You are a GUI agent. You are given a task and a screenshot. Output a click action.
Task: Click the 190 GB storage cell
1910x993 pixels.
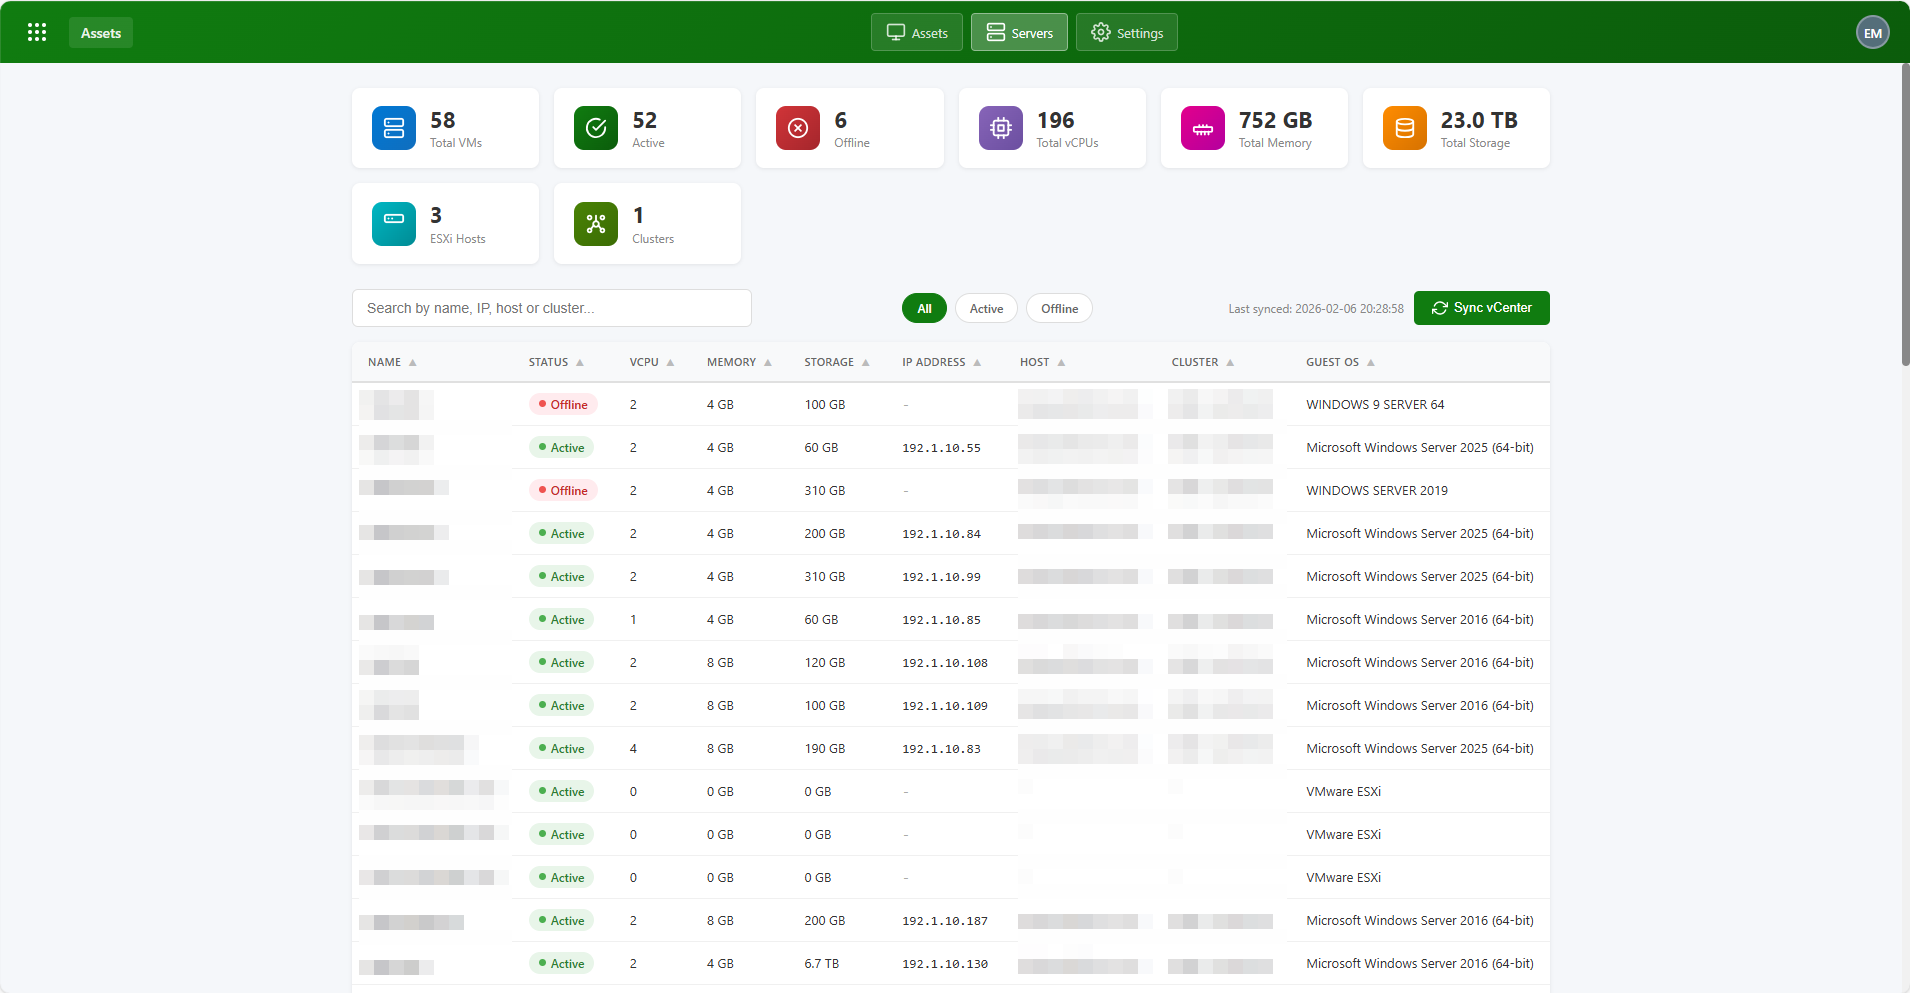(x=825, y=749)
